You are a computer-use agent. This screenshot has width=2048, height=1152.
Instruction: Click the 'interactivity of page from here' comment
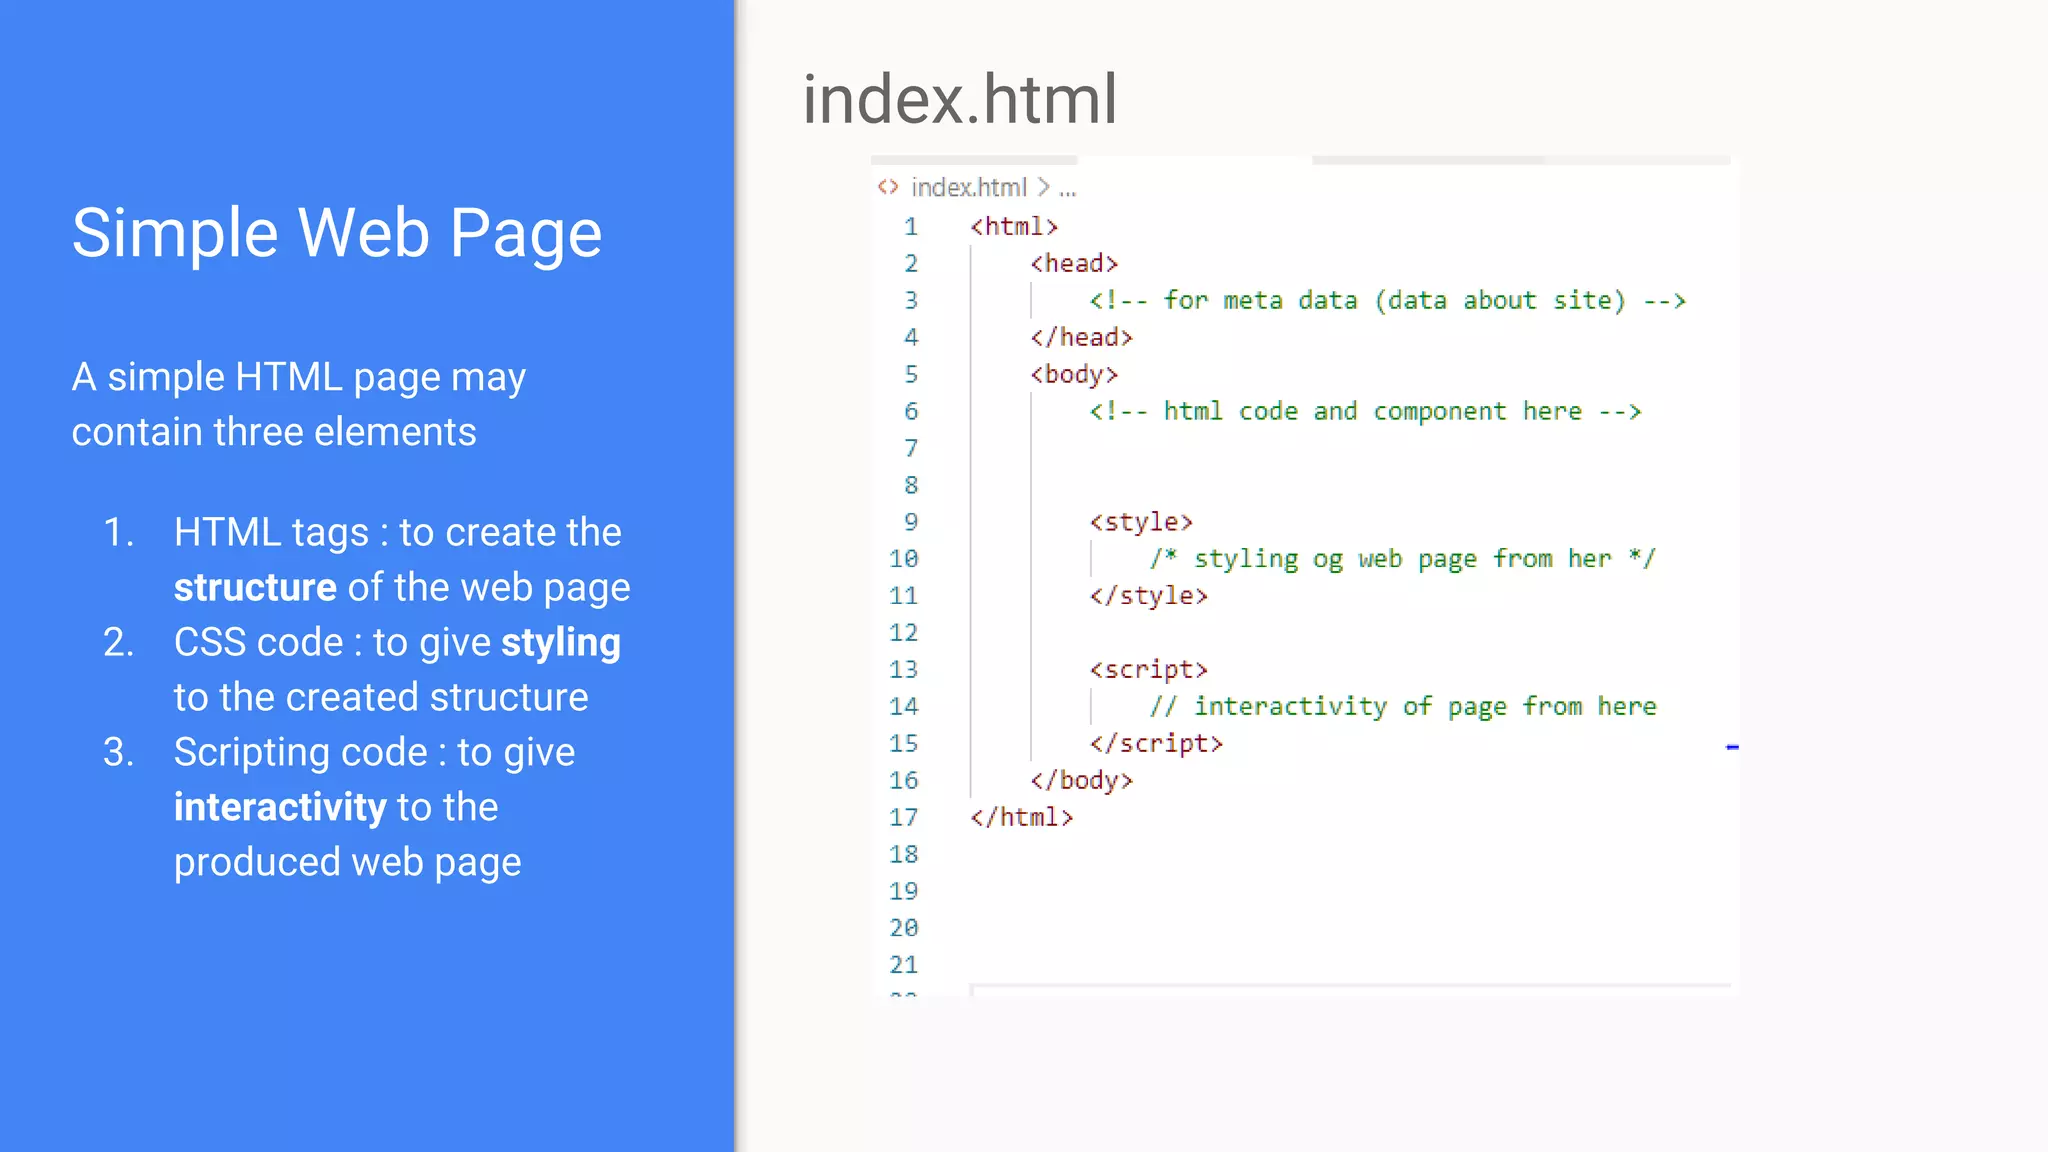click(1402, 707)
